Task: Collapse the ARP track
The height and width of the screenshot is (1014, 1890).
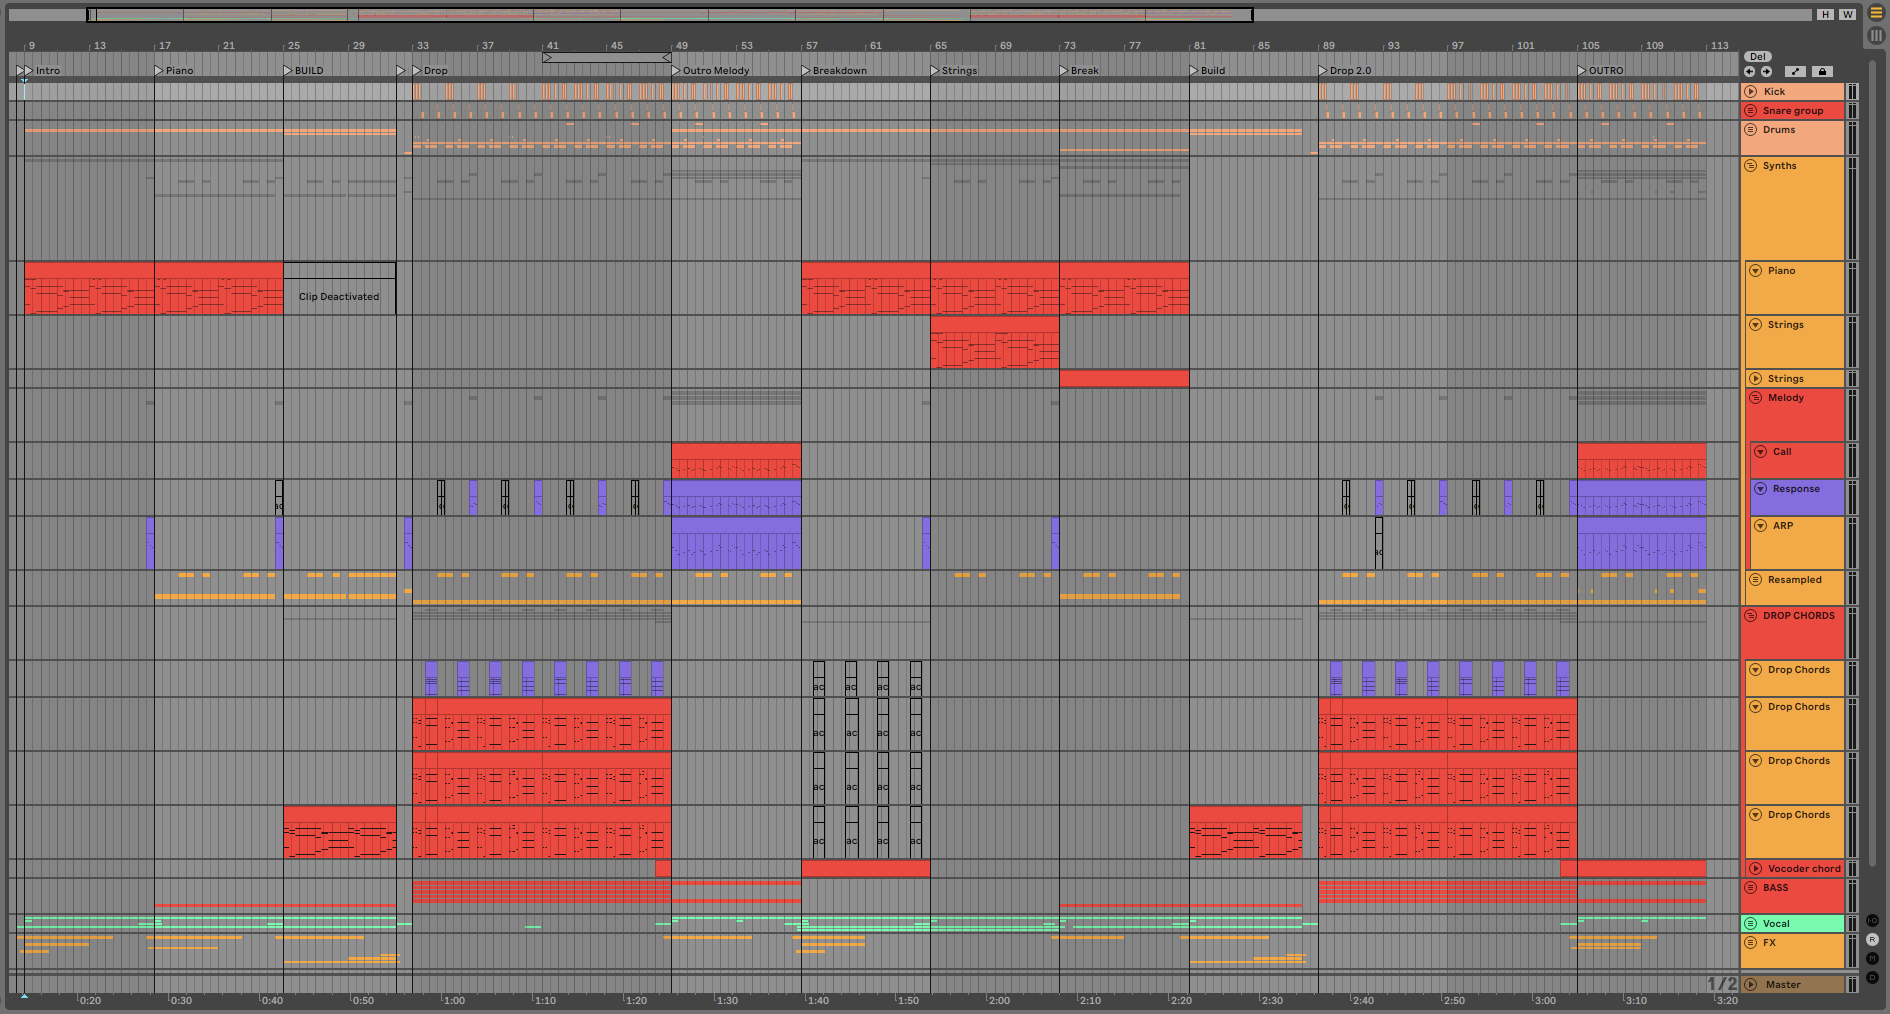Action: (1761, 526)
